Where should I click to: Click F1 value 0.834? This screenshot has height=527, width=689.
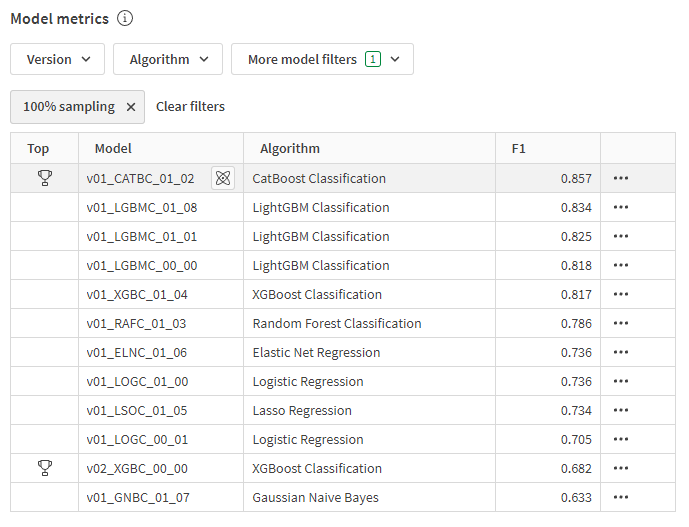tap(576, 207)
